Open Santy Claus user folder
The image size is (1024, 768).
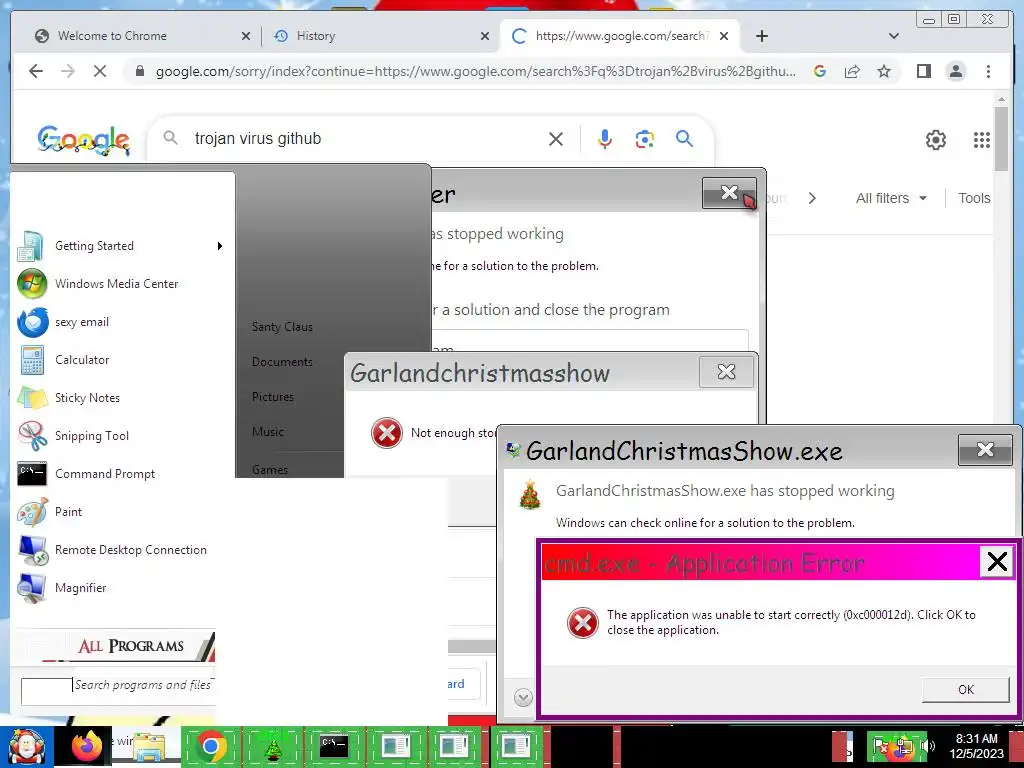tap(282, 327)
